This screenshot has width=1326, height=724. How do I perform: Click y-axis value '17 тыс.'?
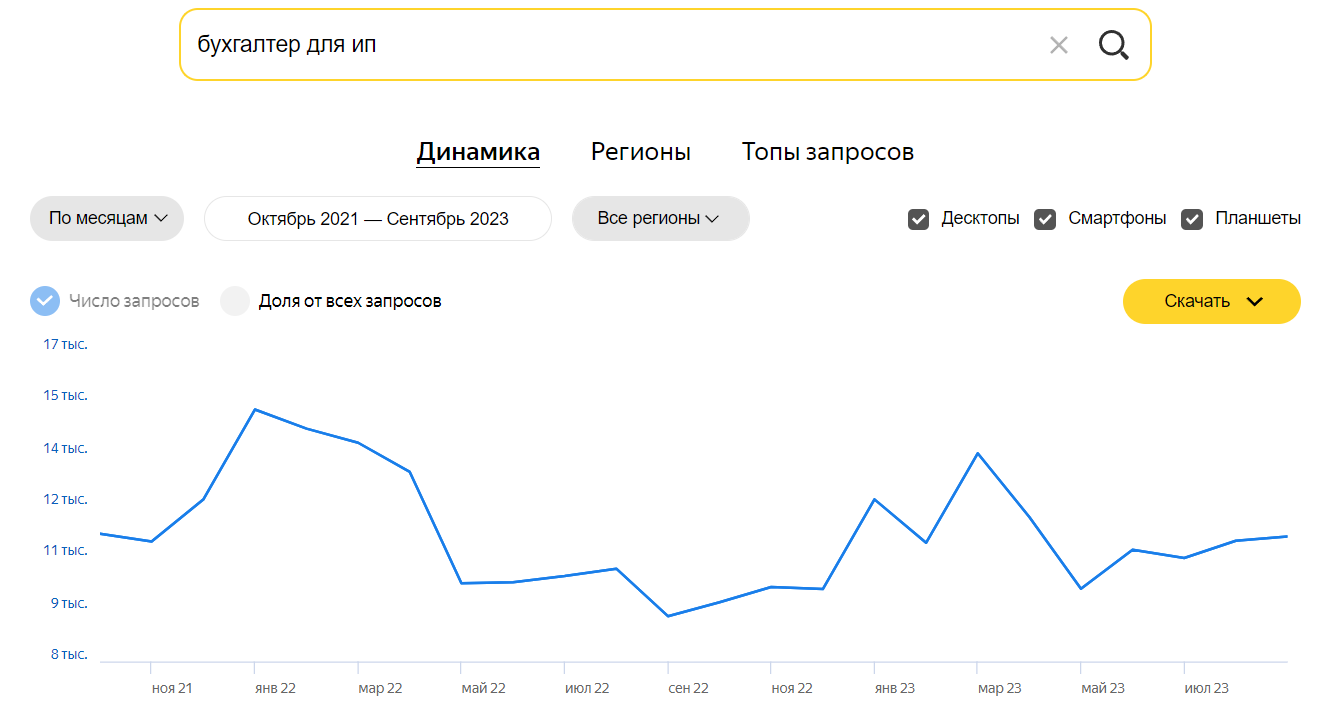(x=65, y=344)
